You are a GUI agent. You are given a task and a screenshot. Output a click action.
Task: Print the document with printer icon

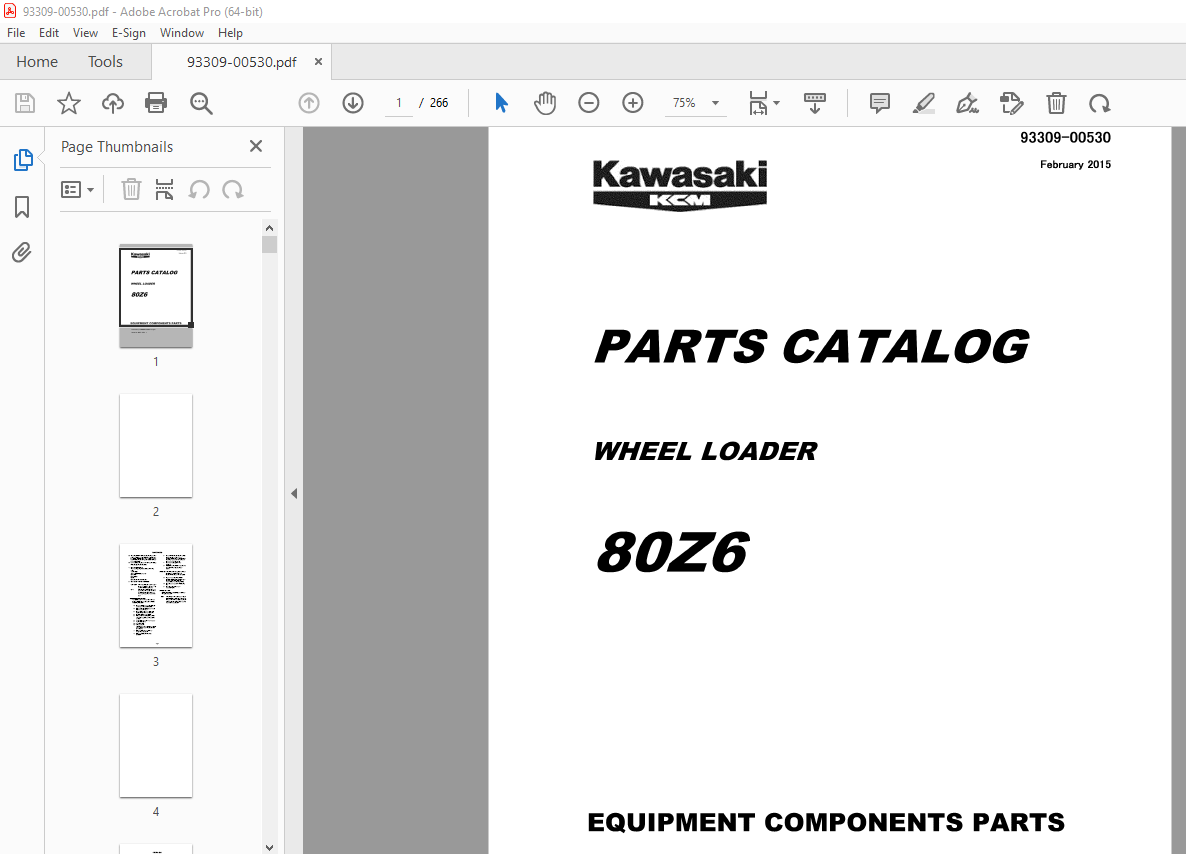156,103
